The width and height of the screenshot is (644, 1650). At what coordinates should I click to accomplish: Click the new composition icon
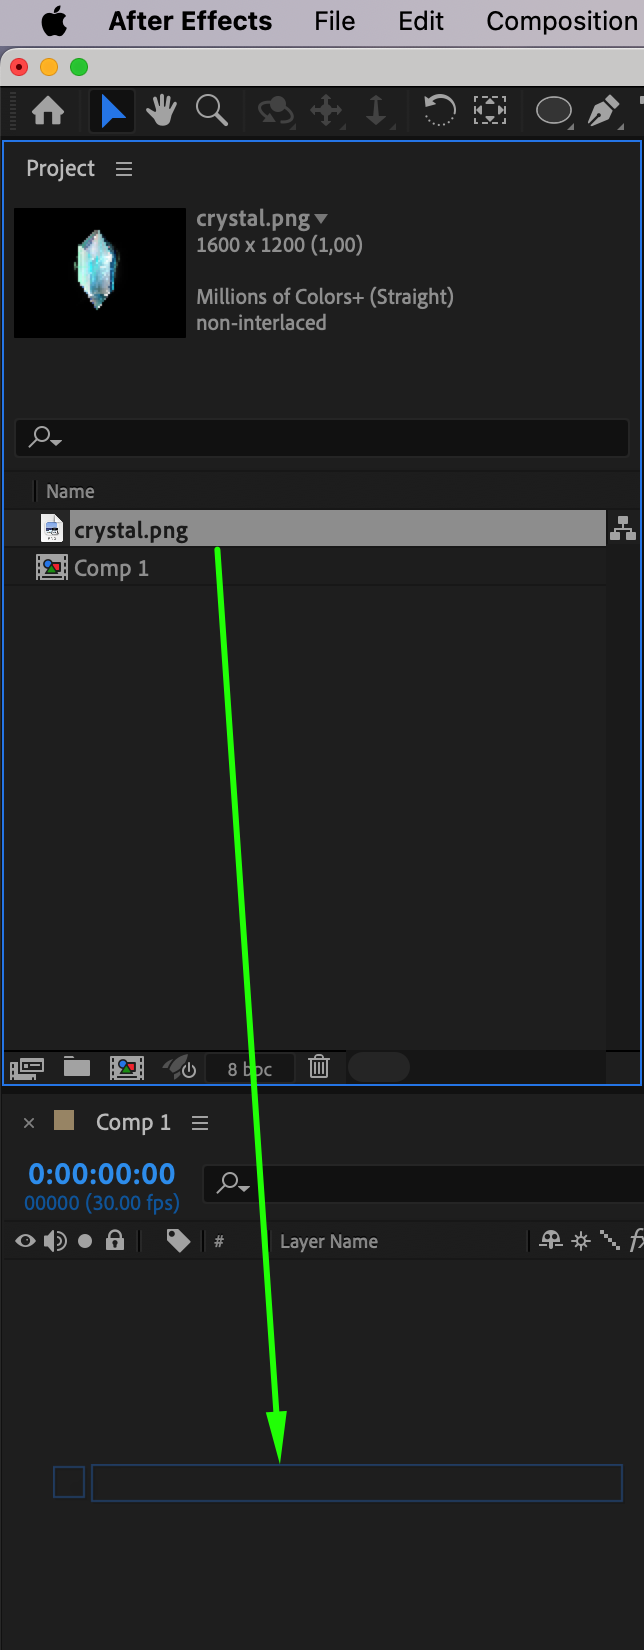[127, 1067]
